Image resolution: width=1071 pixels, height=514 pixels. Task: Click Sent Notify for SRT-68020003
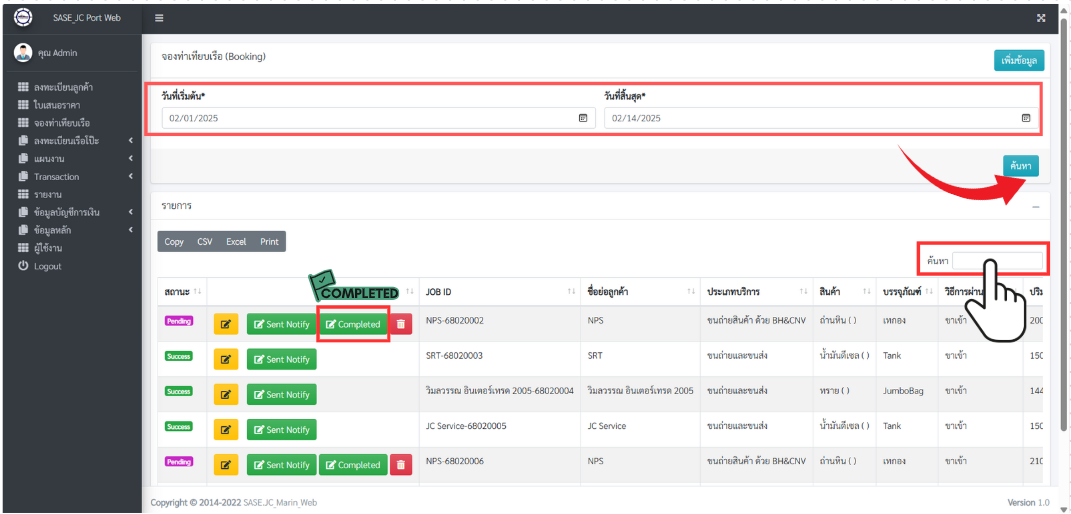pos(281,360)
